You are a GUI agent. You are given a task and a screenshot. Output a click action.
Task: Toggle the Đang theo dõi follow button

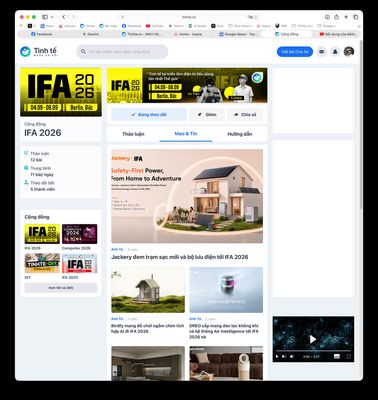pos(149,114)
